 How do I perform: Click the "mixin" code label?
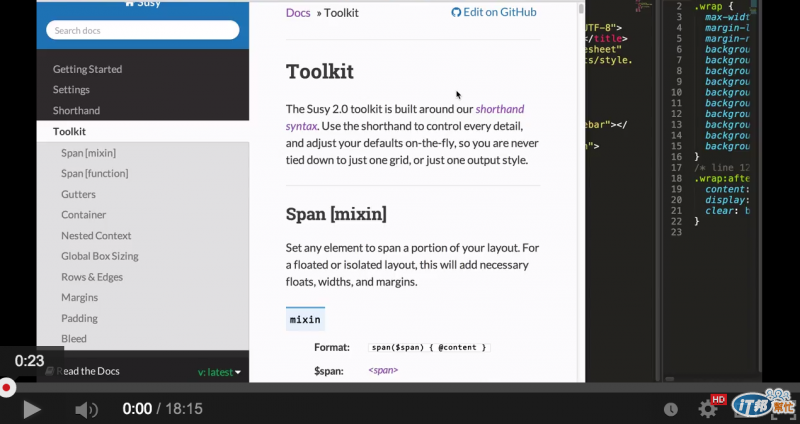[305, 319]
